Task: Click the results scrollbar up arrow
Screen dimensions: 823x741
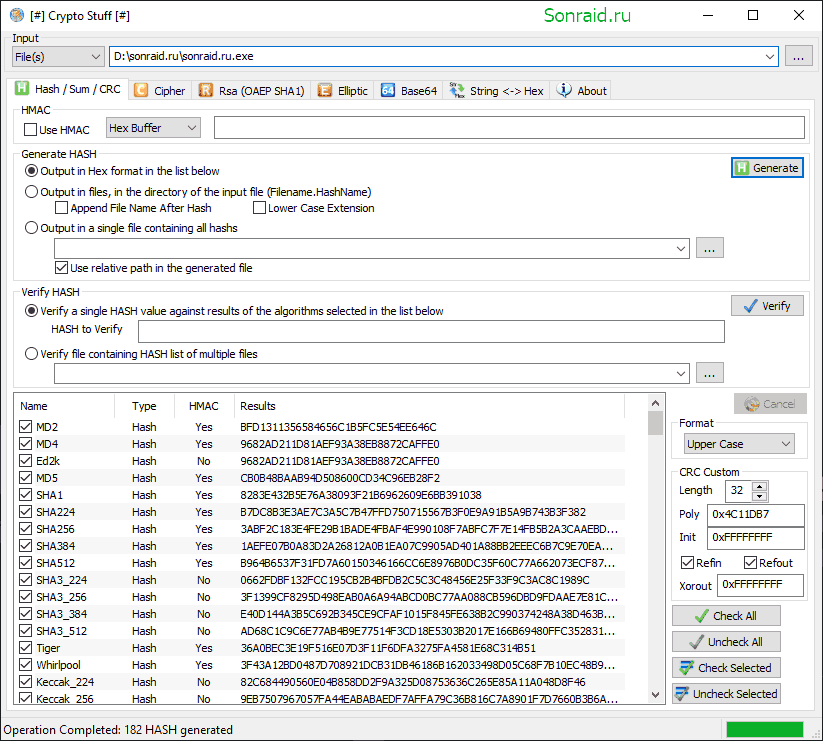Action: pos(655,403)
